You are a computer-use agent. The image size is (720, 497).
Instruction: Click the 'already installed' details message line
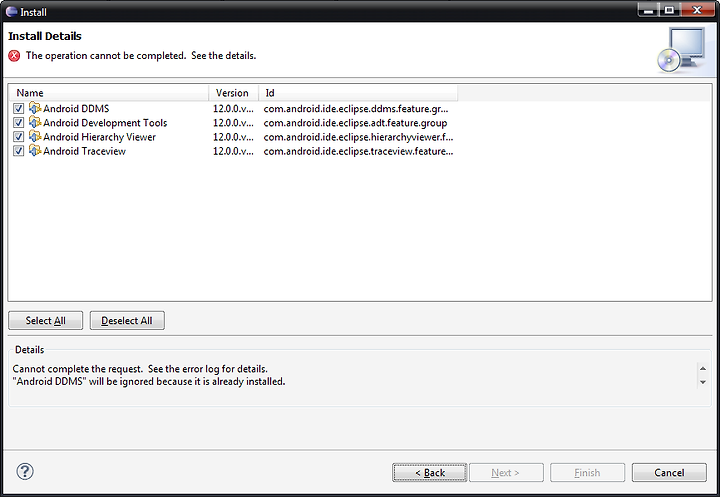click(x=149, y=382)
